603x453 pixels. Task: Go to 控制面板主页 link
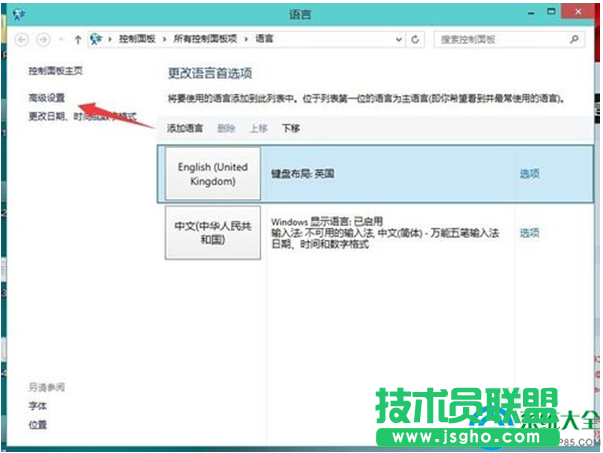55,72
